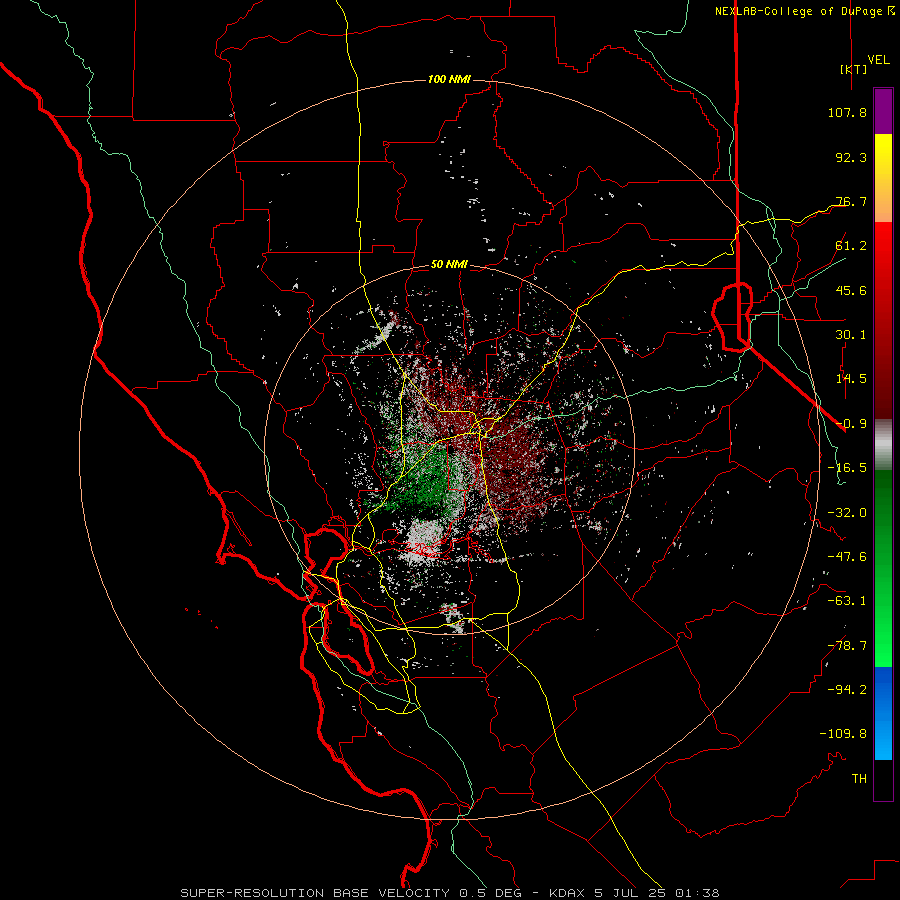Click the 100 NMI range ring label

point(449,79)
